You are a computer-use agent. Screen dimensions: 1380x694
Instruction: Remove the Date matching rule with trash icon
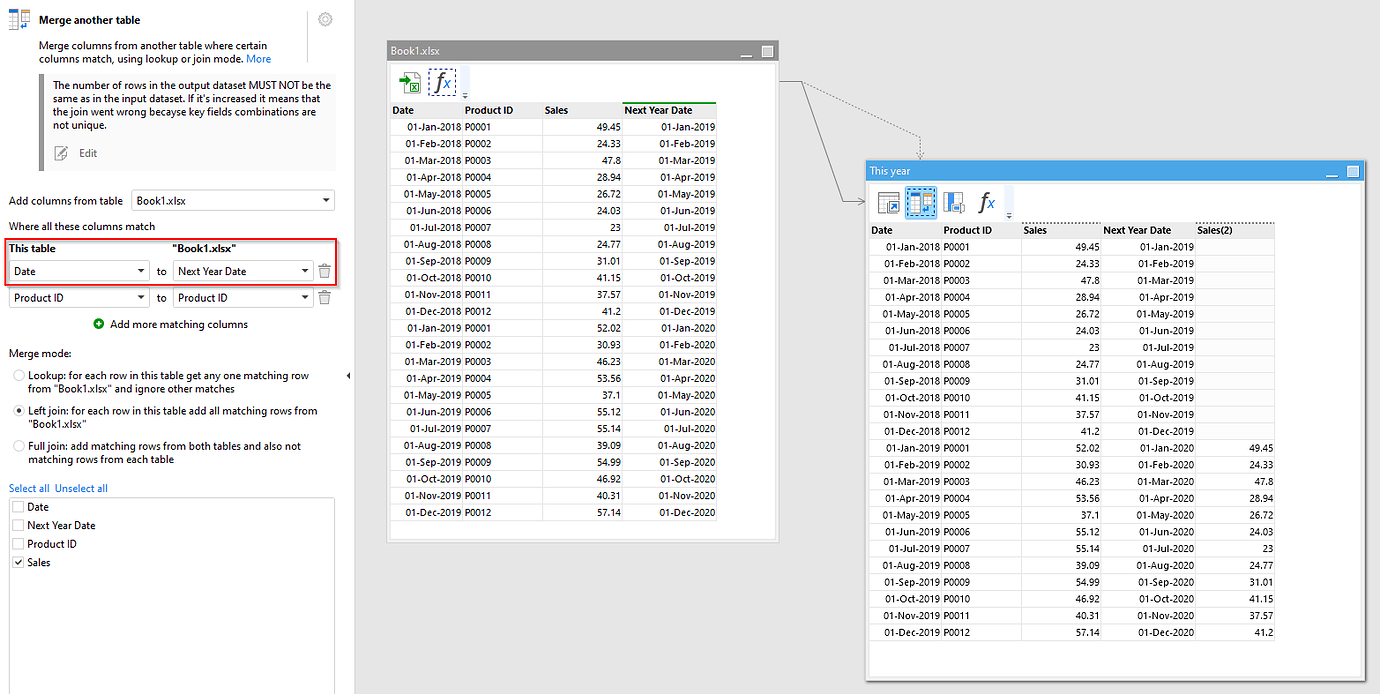point(324,269)
